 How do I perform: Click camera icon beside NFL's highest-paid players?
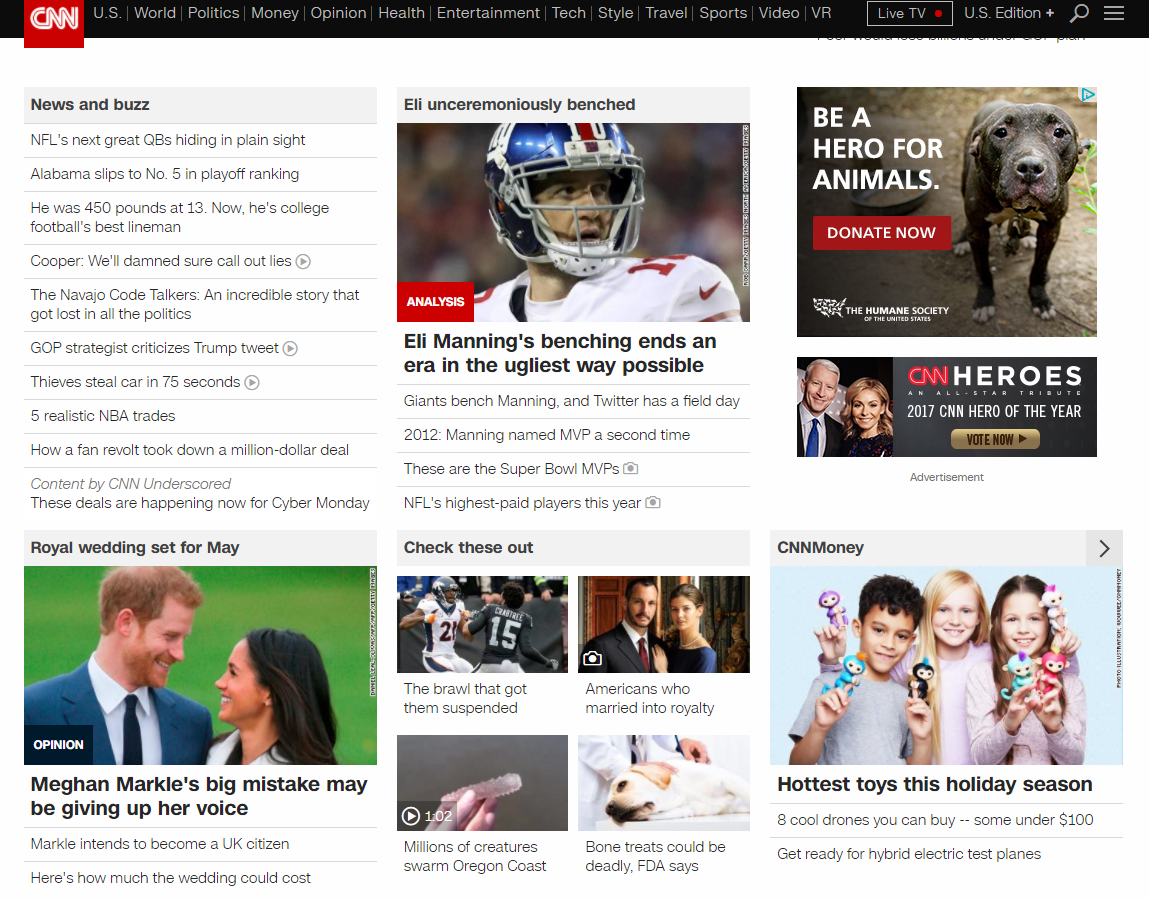653,503
